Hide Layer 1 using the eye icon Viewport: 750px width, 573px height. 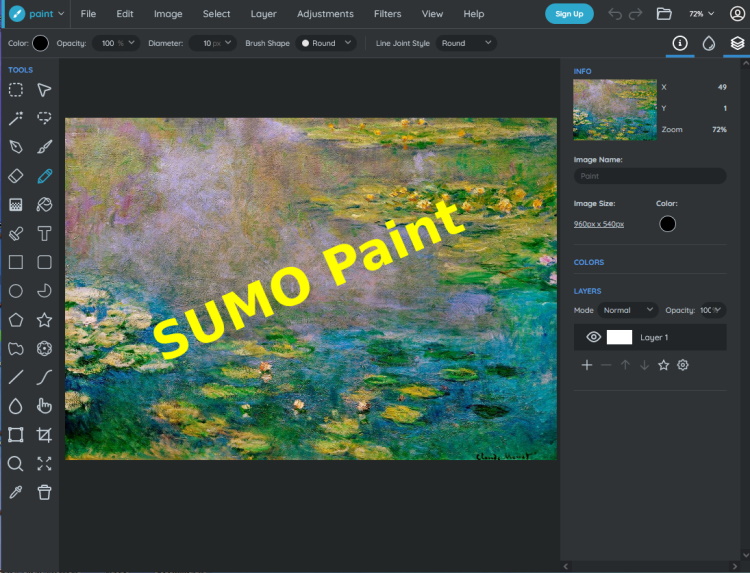pos(593,337)
